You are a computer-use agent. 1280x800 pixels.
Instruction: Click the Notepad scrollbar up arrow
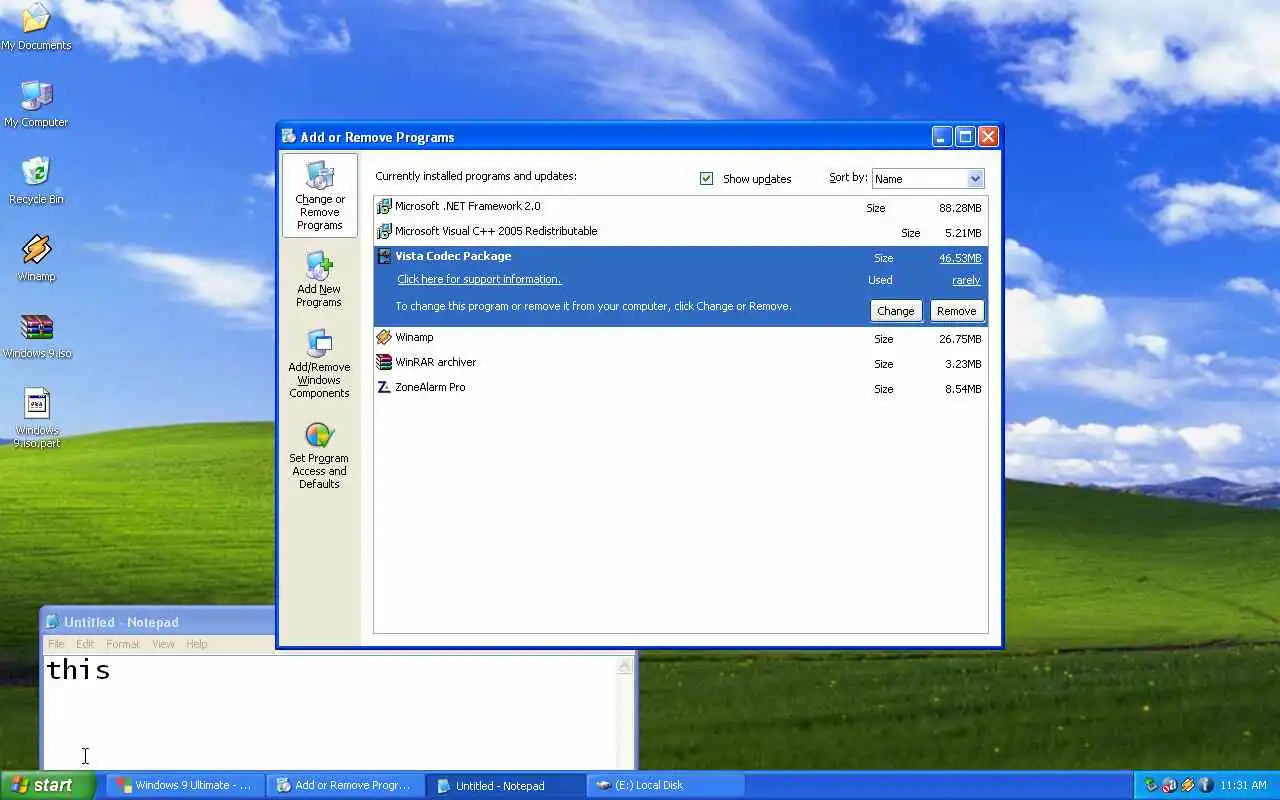625,666
